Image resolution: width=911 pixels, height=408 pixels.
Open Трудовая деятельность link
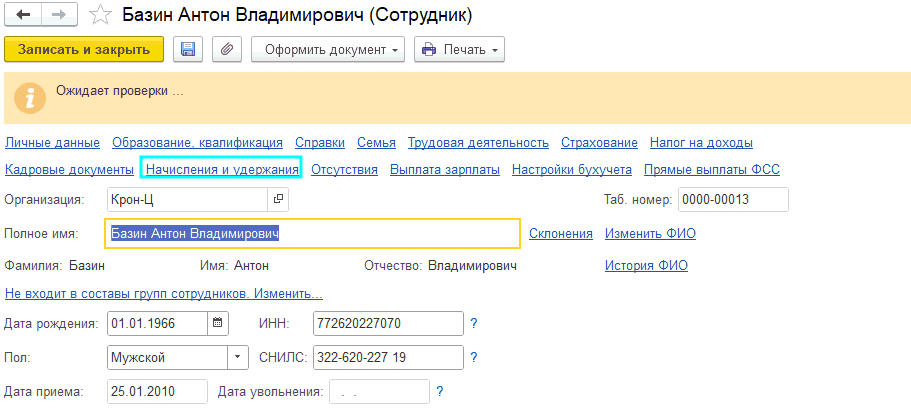478,142
